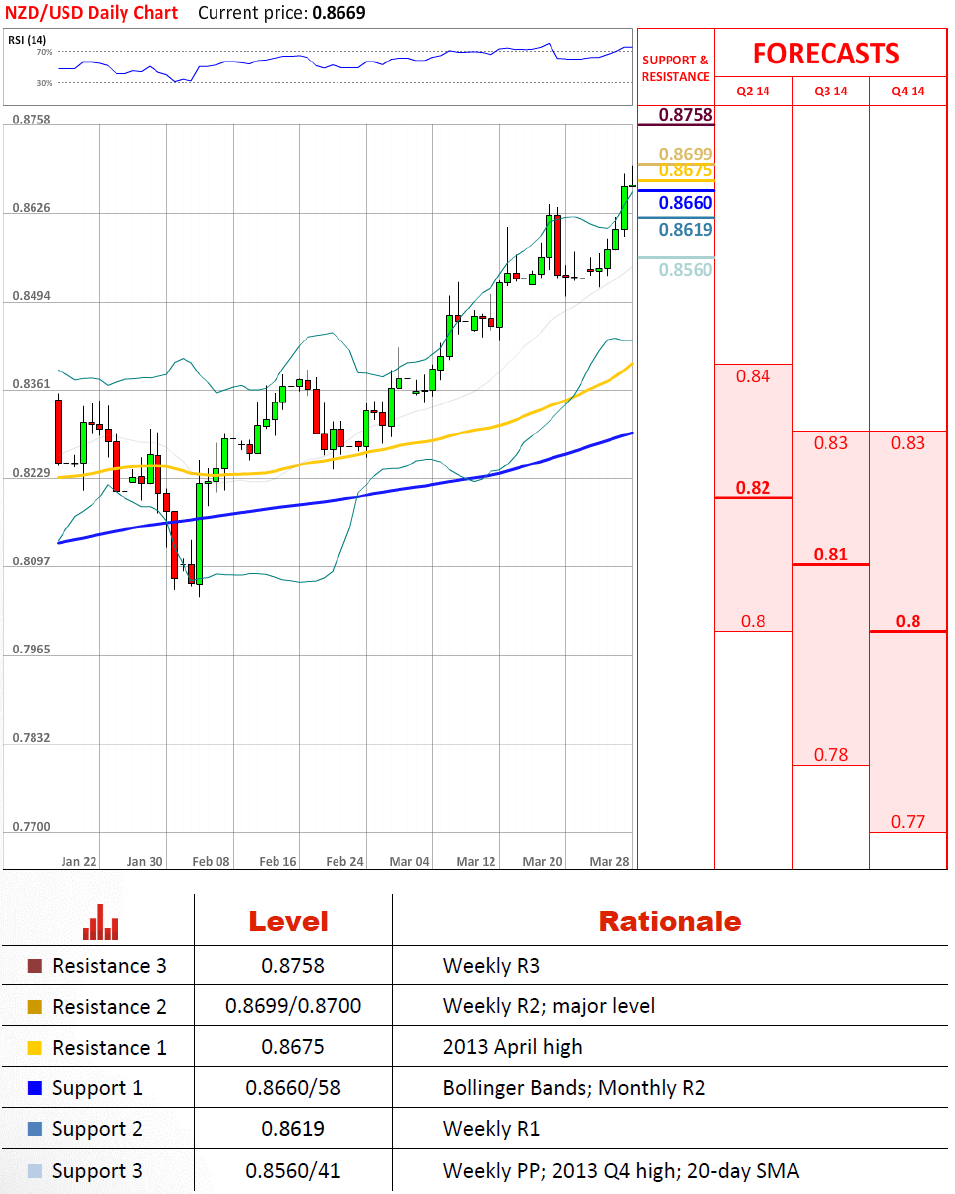Click the Support 3 light-blue swatch
Viewport: 955px width, 1194px height.
click(34, 1170)
